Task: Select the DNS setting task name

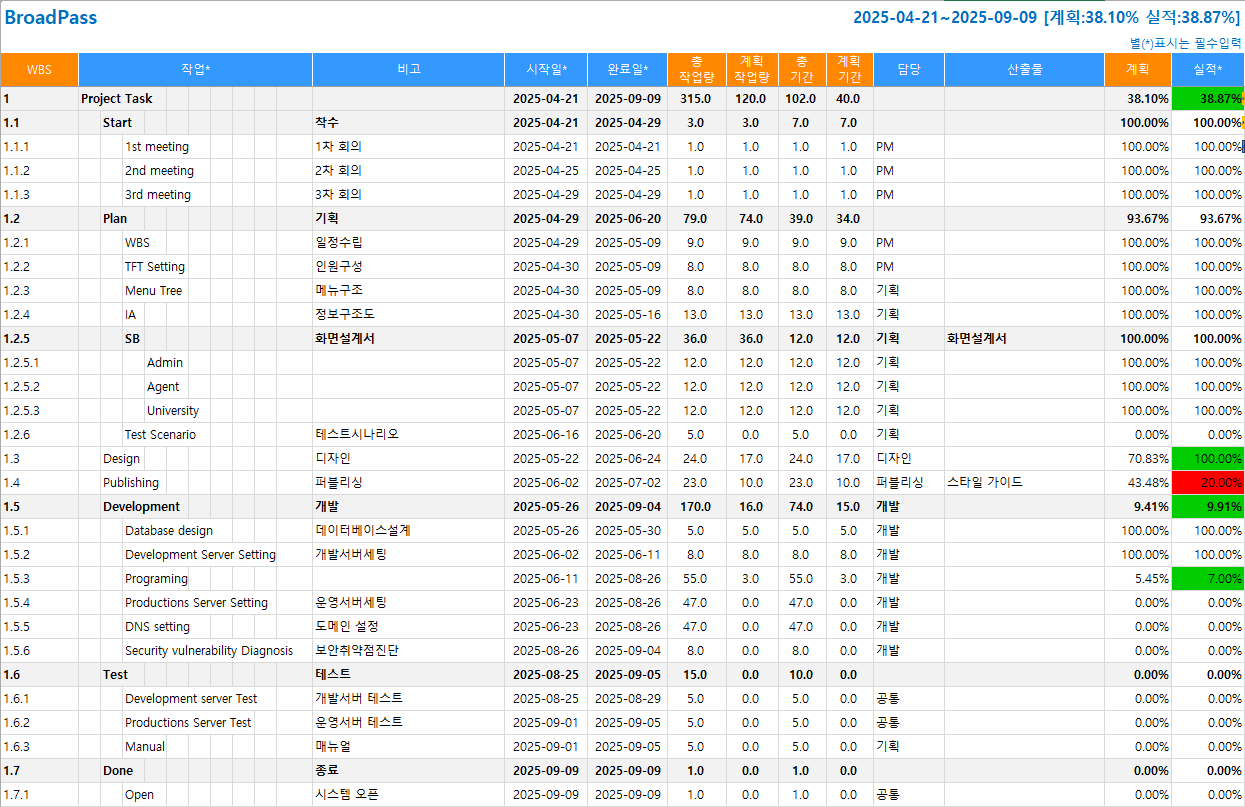Action: point(157,627)
